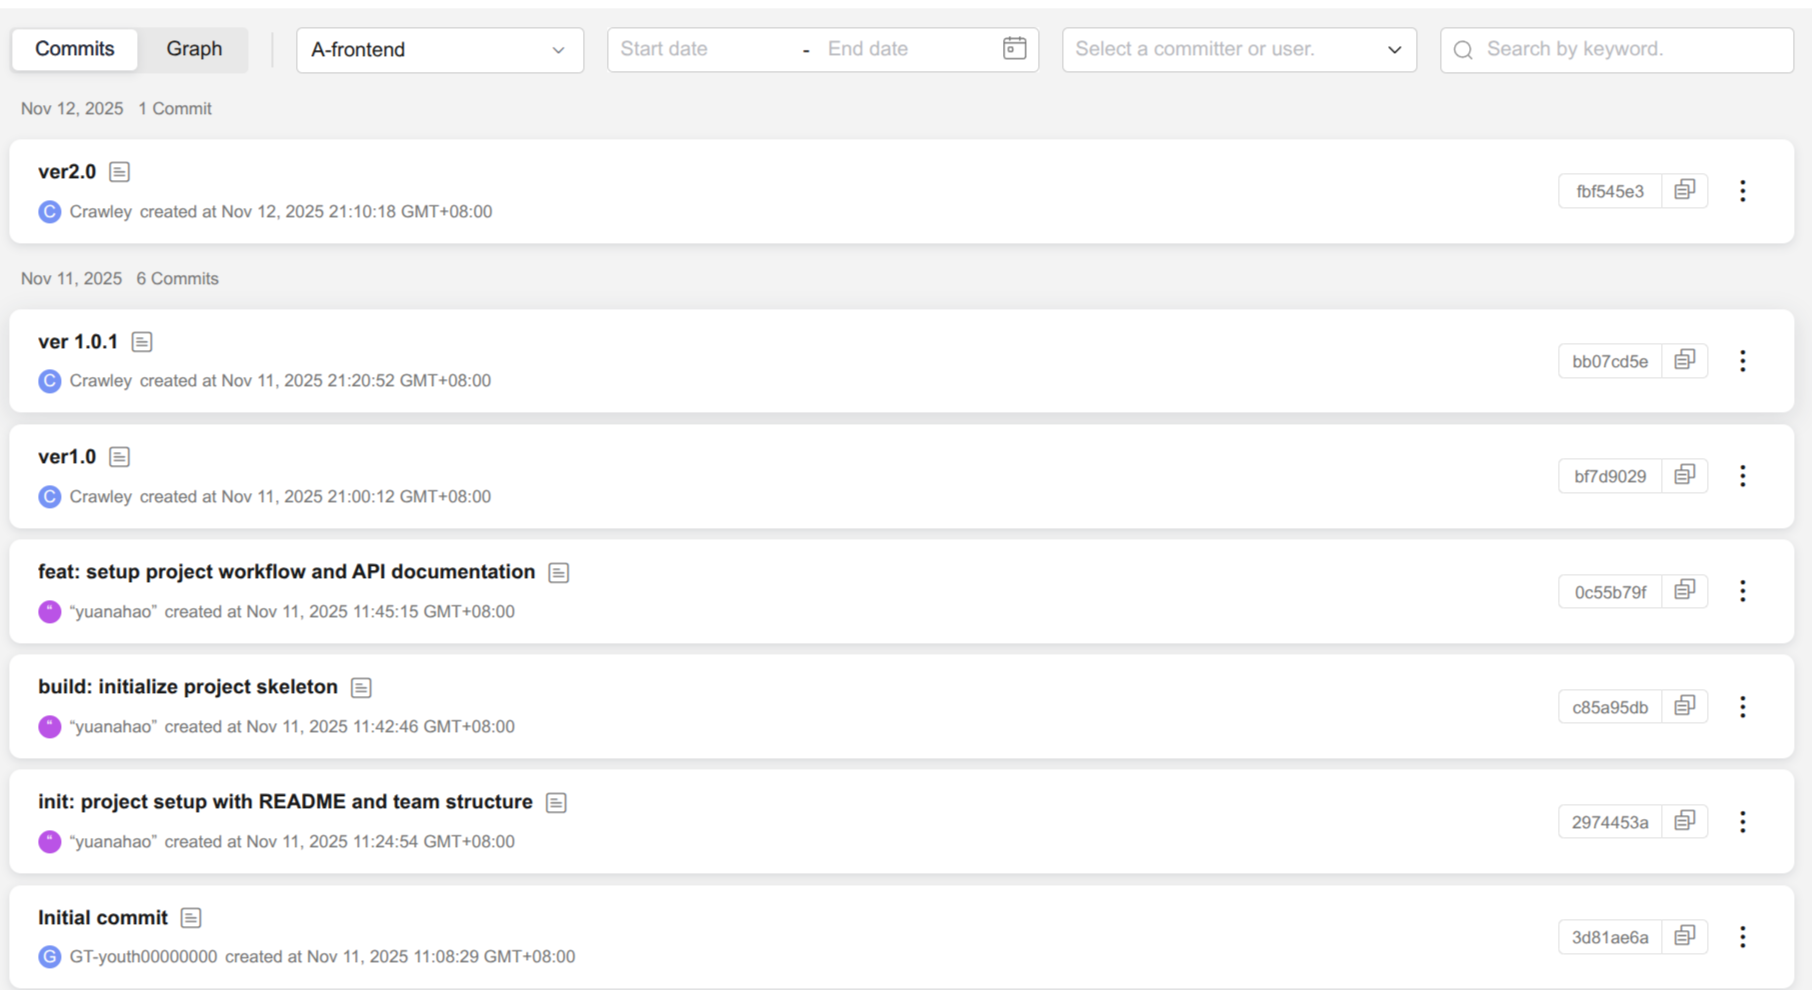1812x990 pixels.
Task: Click Crawley avatar on ver2.0 commit
Action: click(x=50, y=212)
